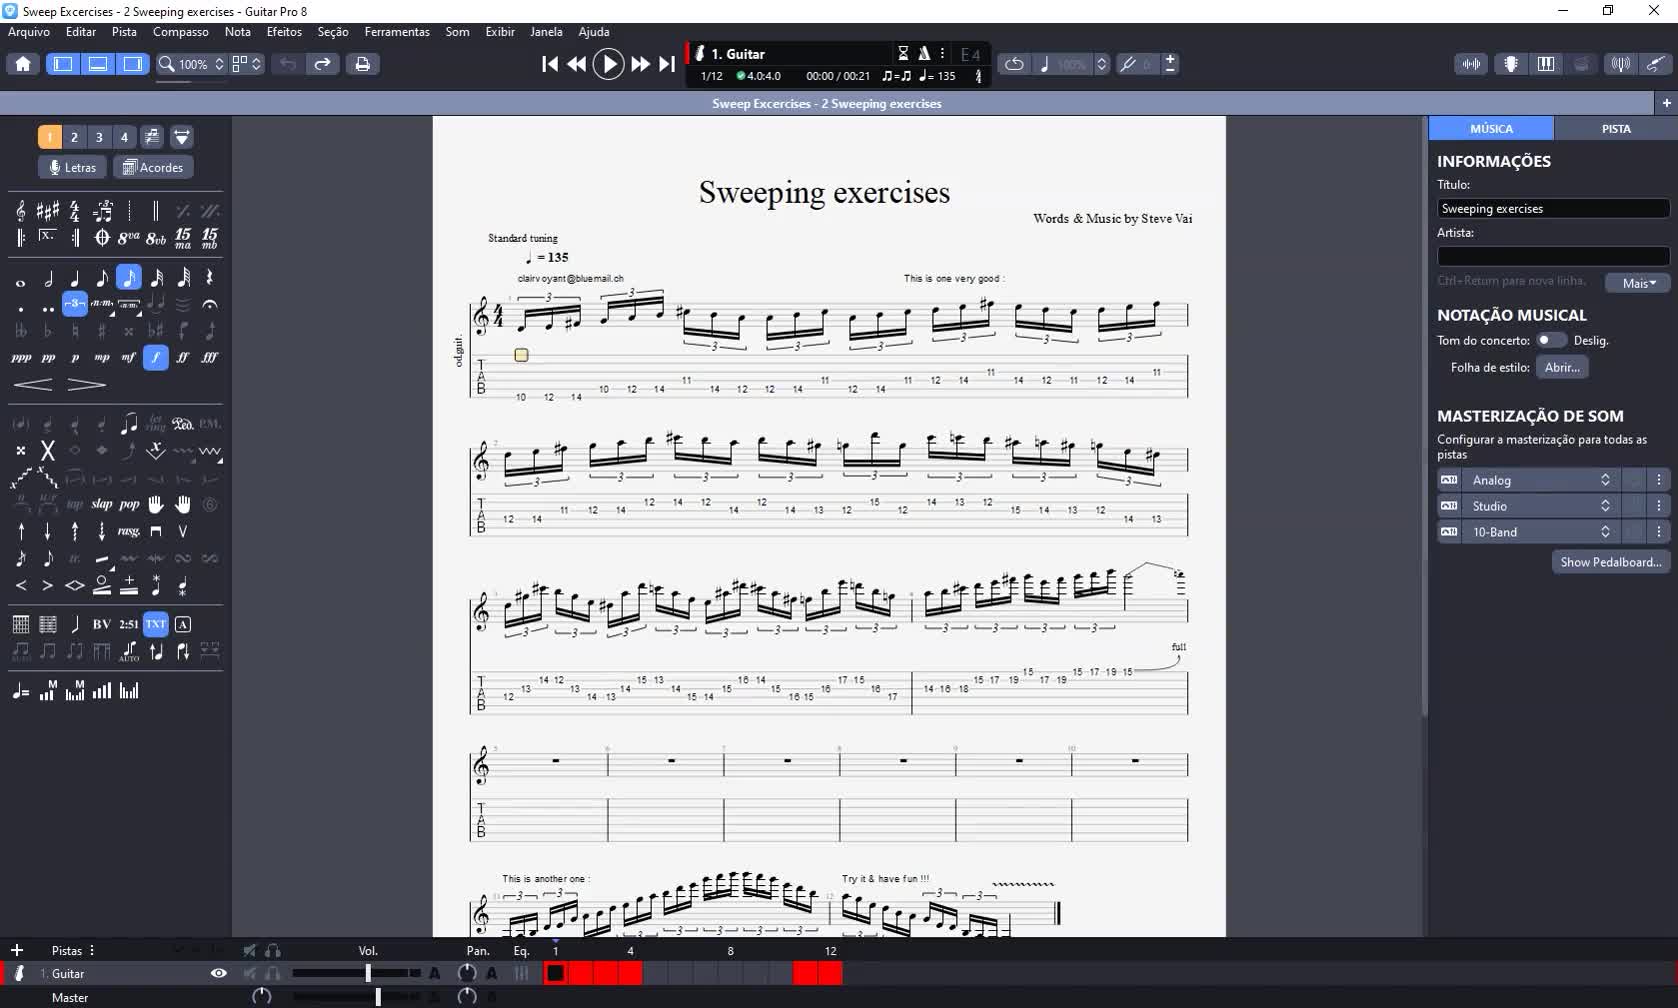Change the Analog mastering preset

coord(1541,480)
